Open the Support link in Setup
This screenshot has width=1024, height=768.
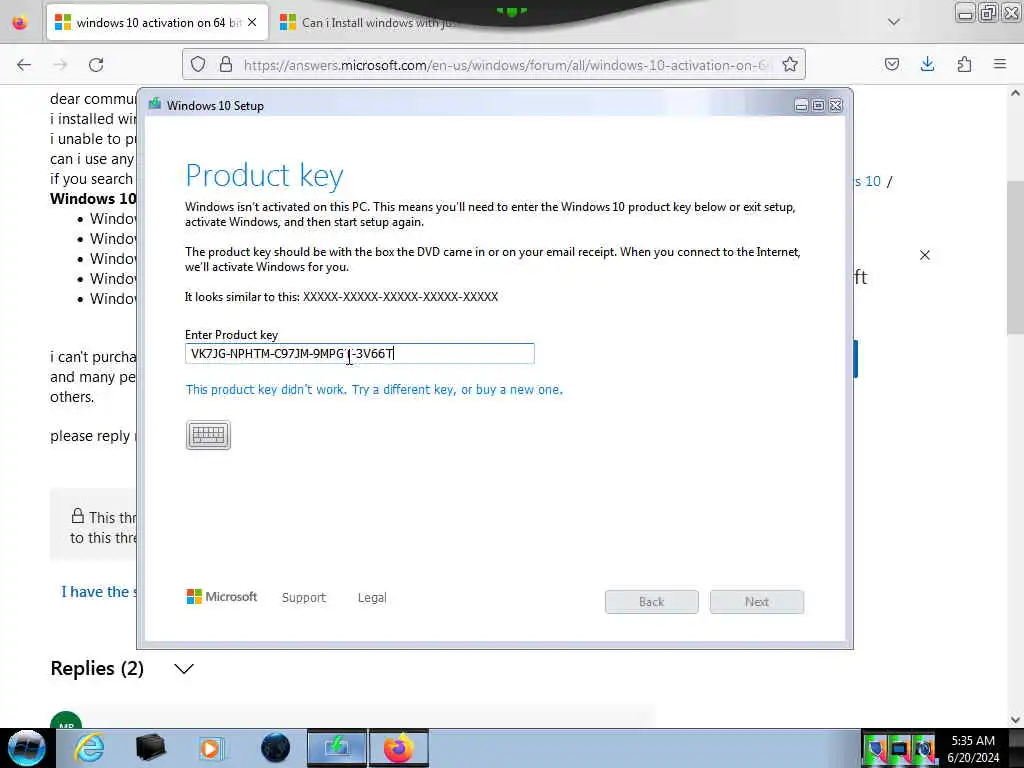coord(304,598)
